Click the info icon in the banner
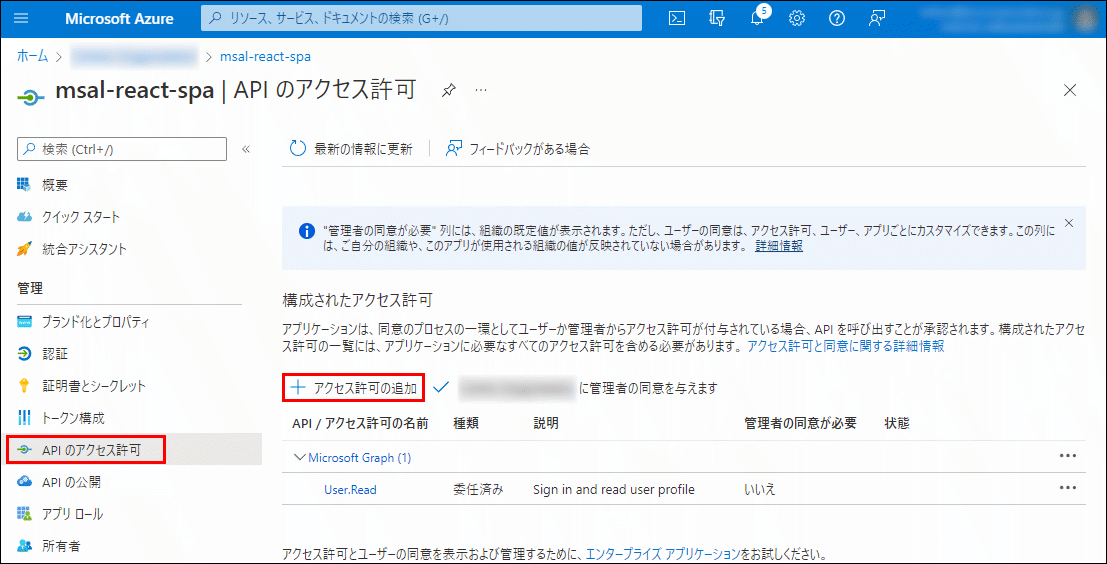 [x=306, y=231]
